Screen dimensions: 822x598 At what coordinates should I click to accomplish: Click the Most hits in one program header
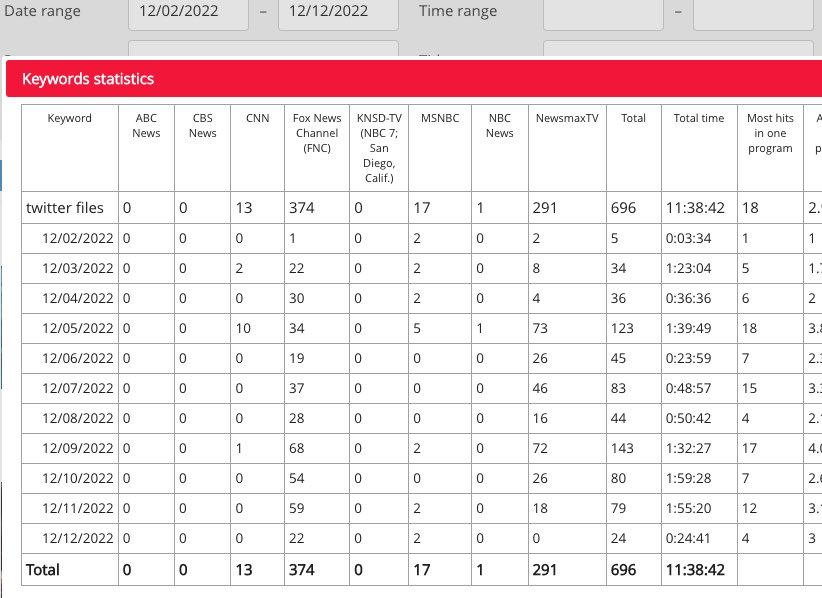pyautogui.click(x=769, y=133)
